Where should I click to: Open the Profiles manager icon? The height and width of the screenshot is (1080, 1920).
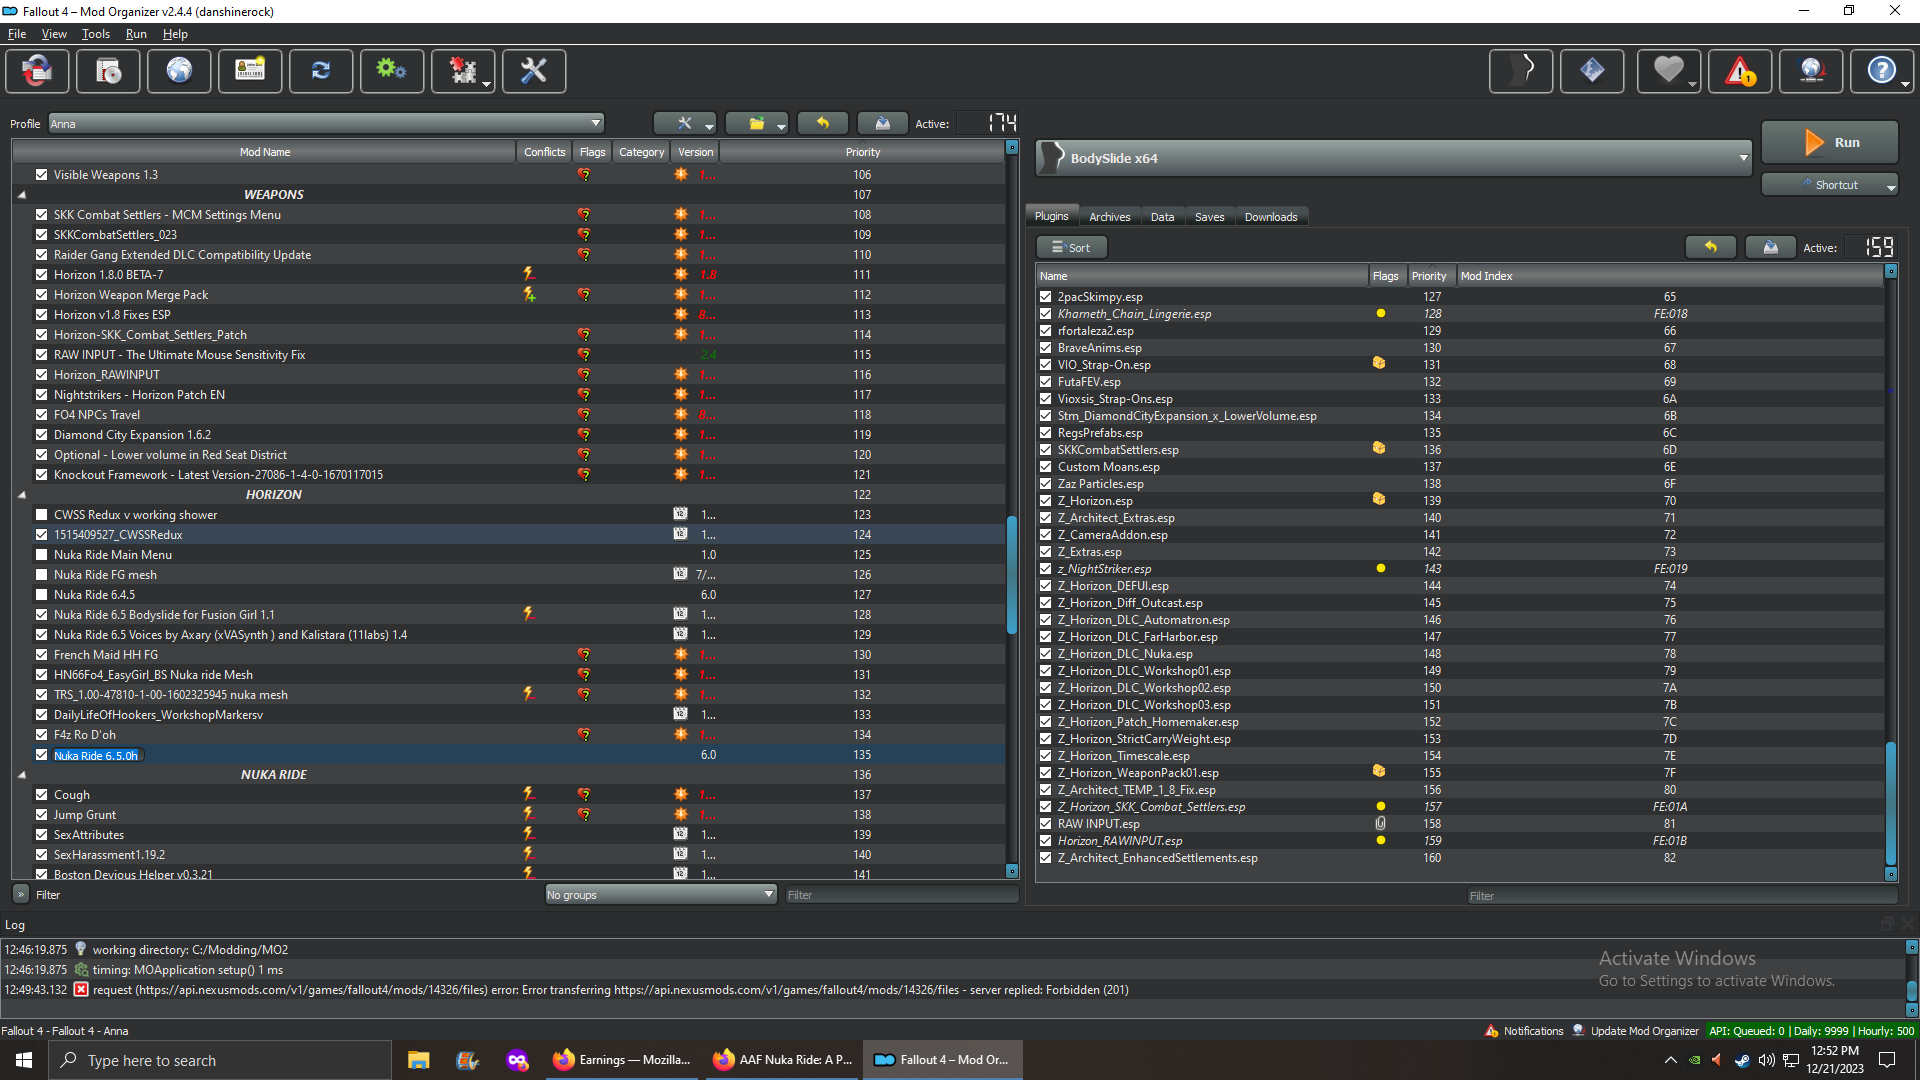(250, 71)
